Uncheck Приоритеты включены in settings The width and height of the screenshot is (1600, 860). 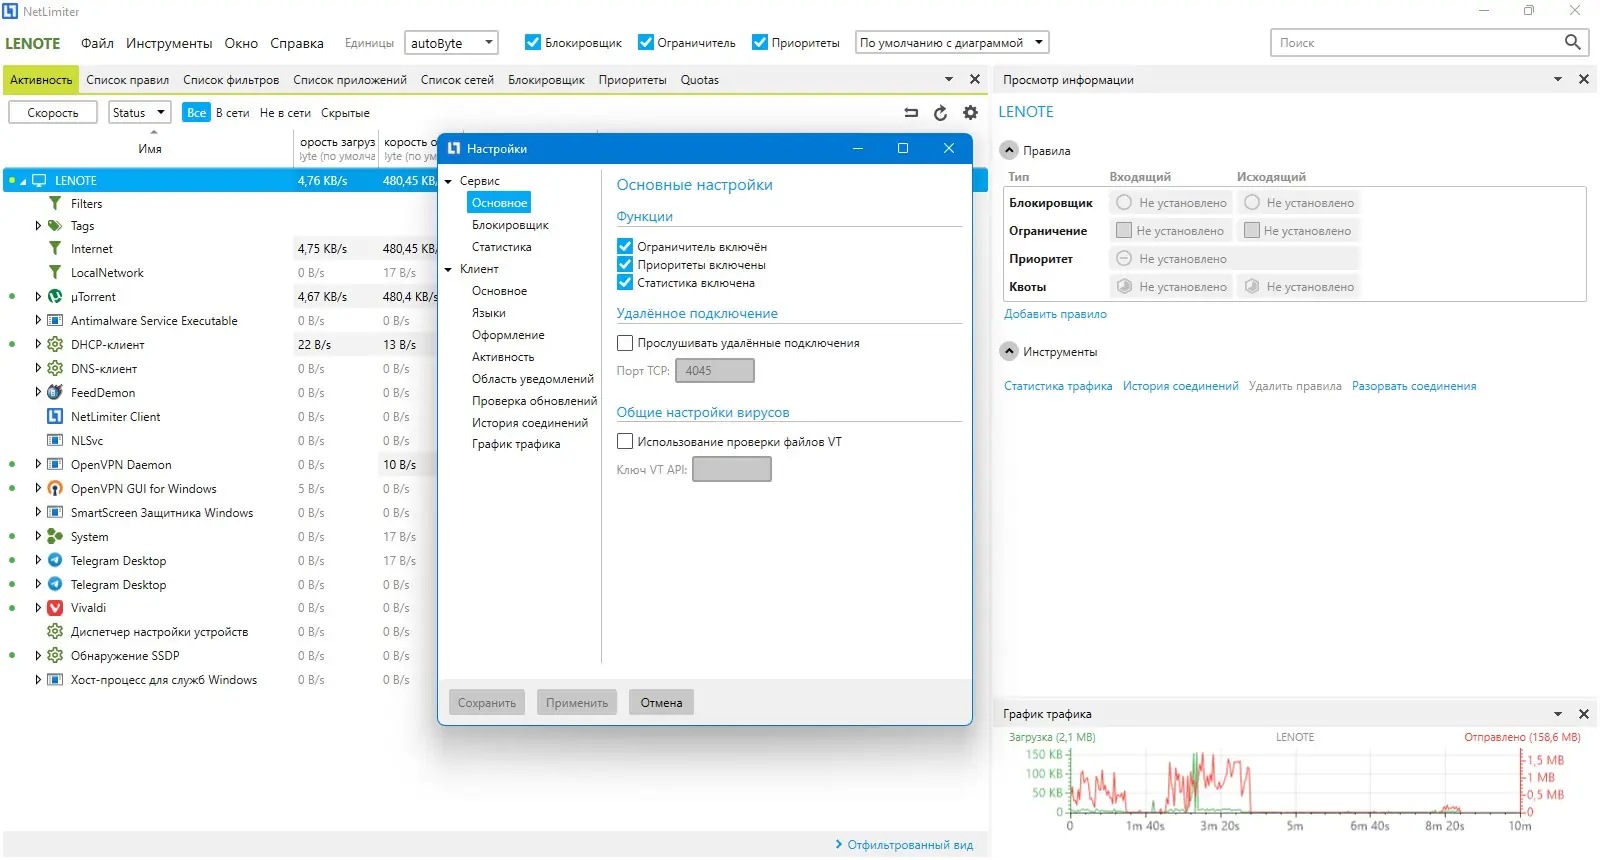625,264
